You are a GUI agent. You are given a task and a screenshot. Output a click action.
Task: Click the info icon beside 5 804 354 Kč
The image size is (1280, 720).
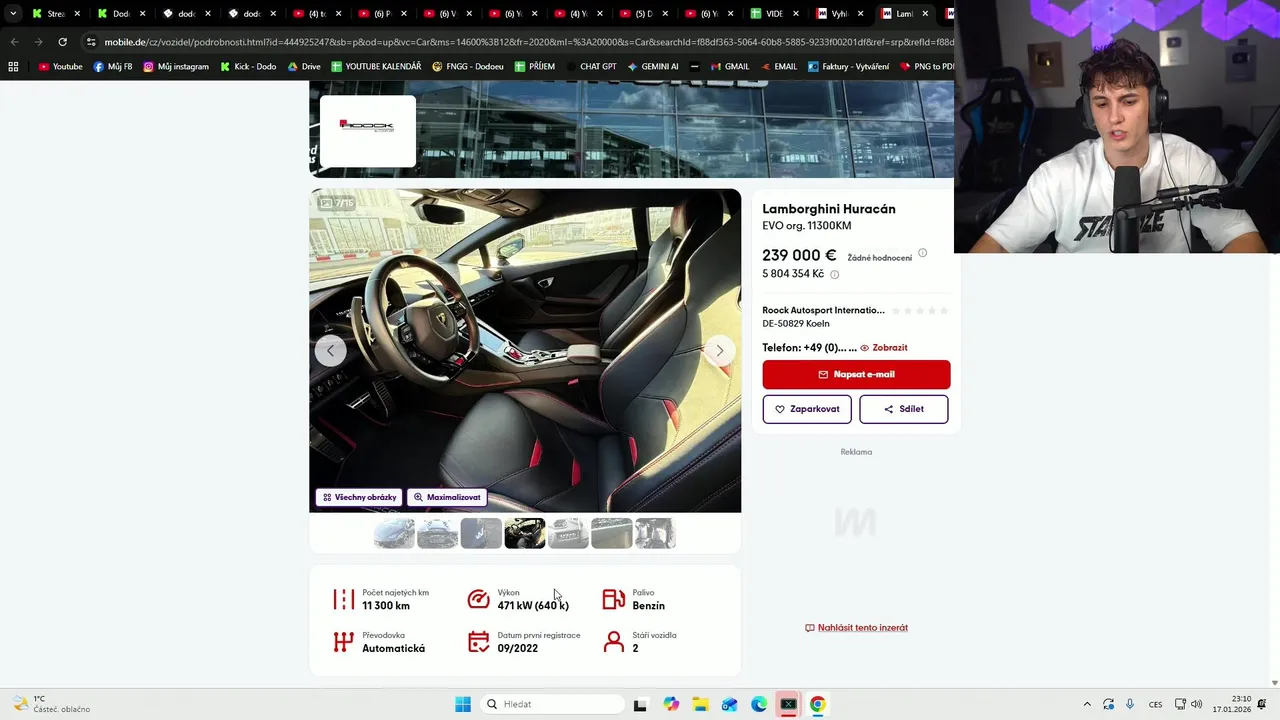[834, 274]
